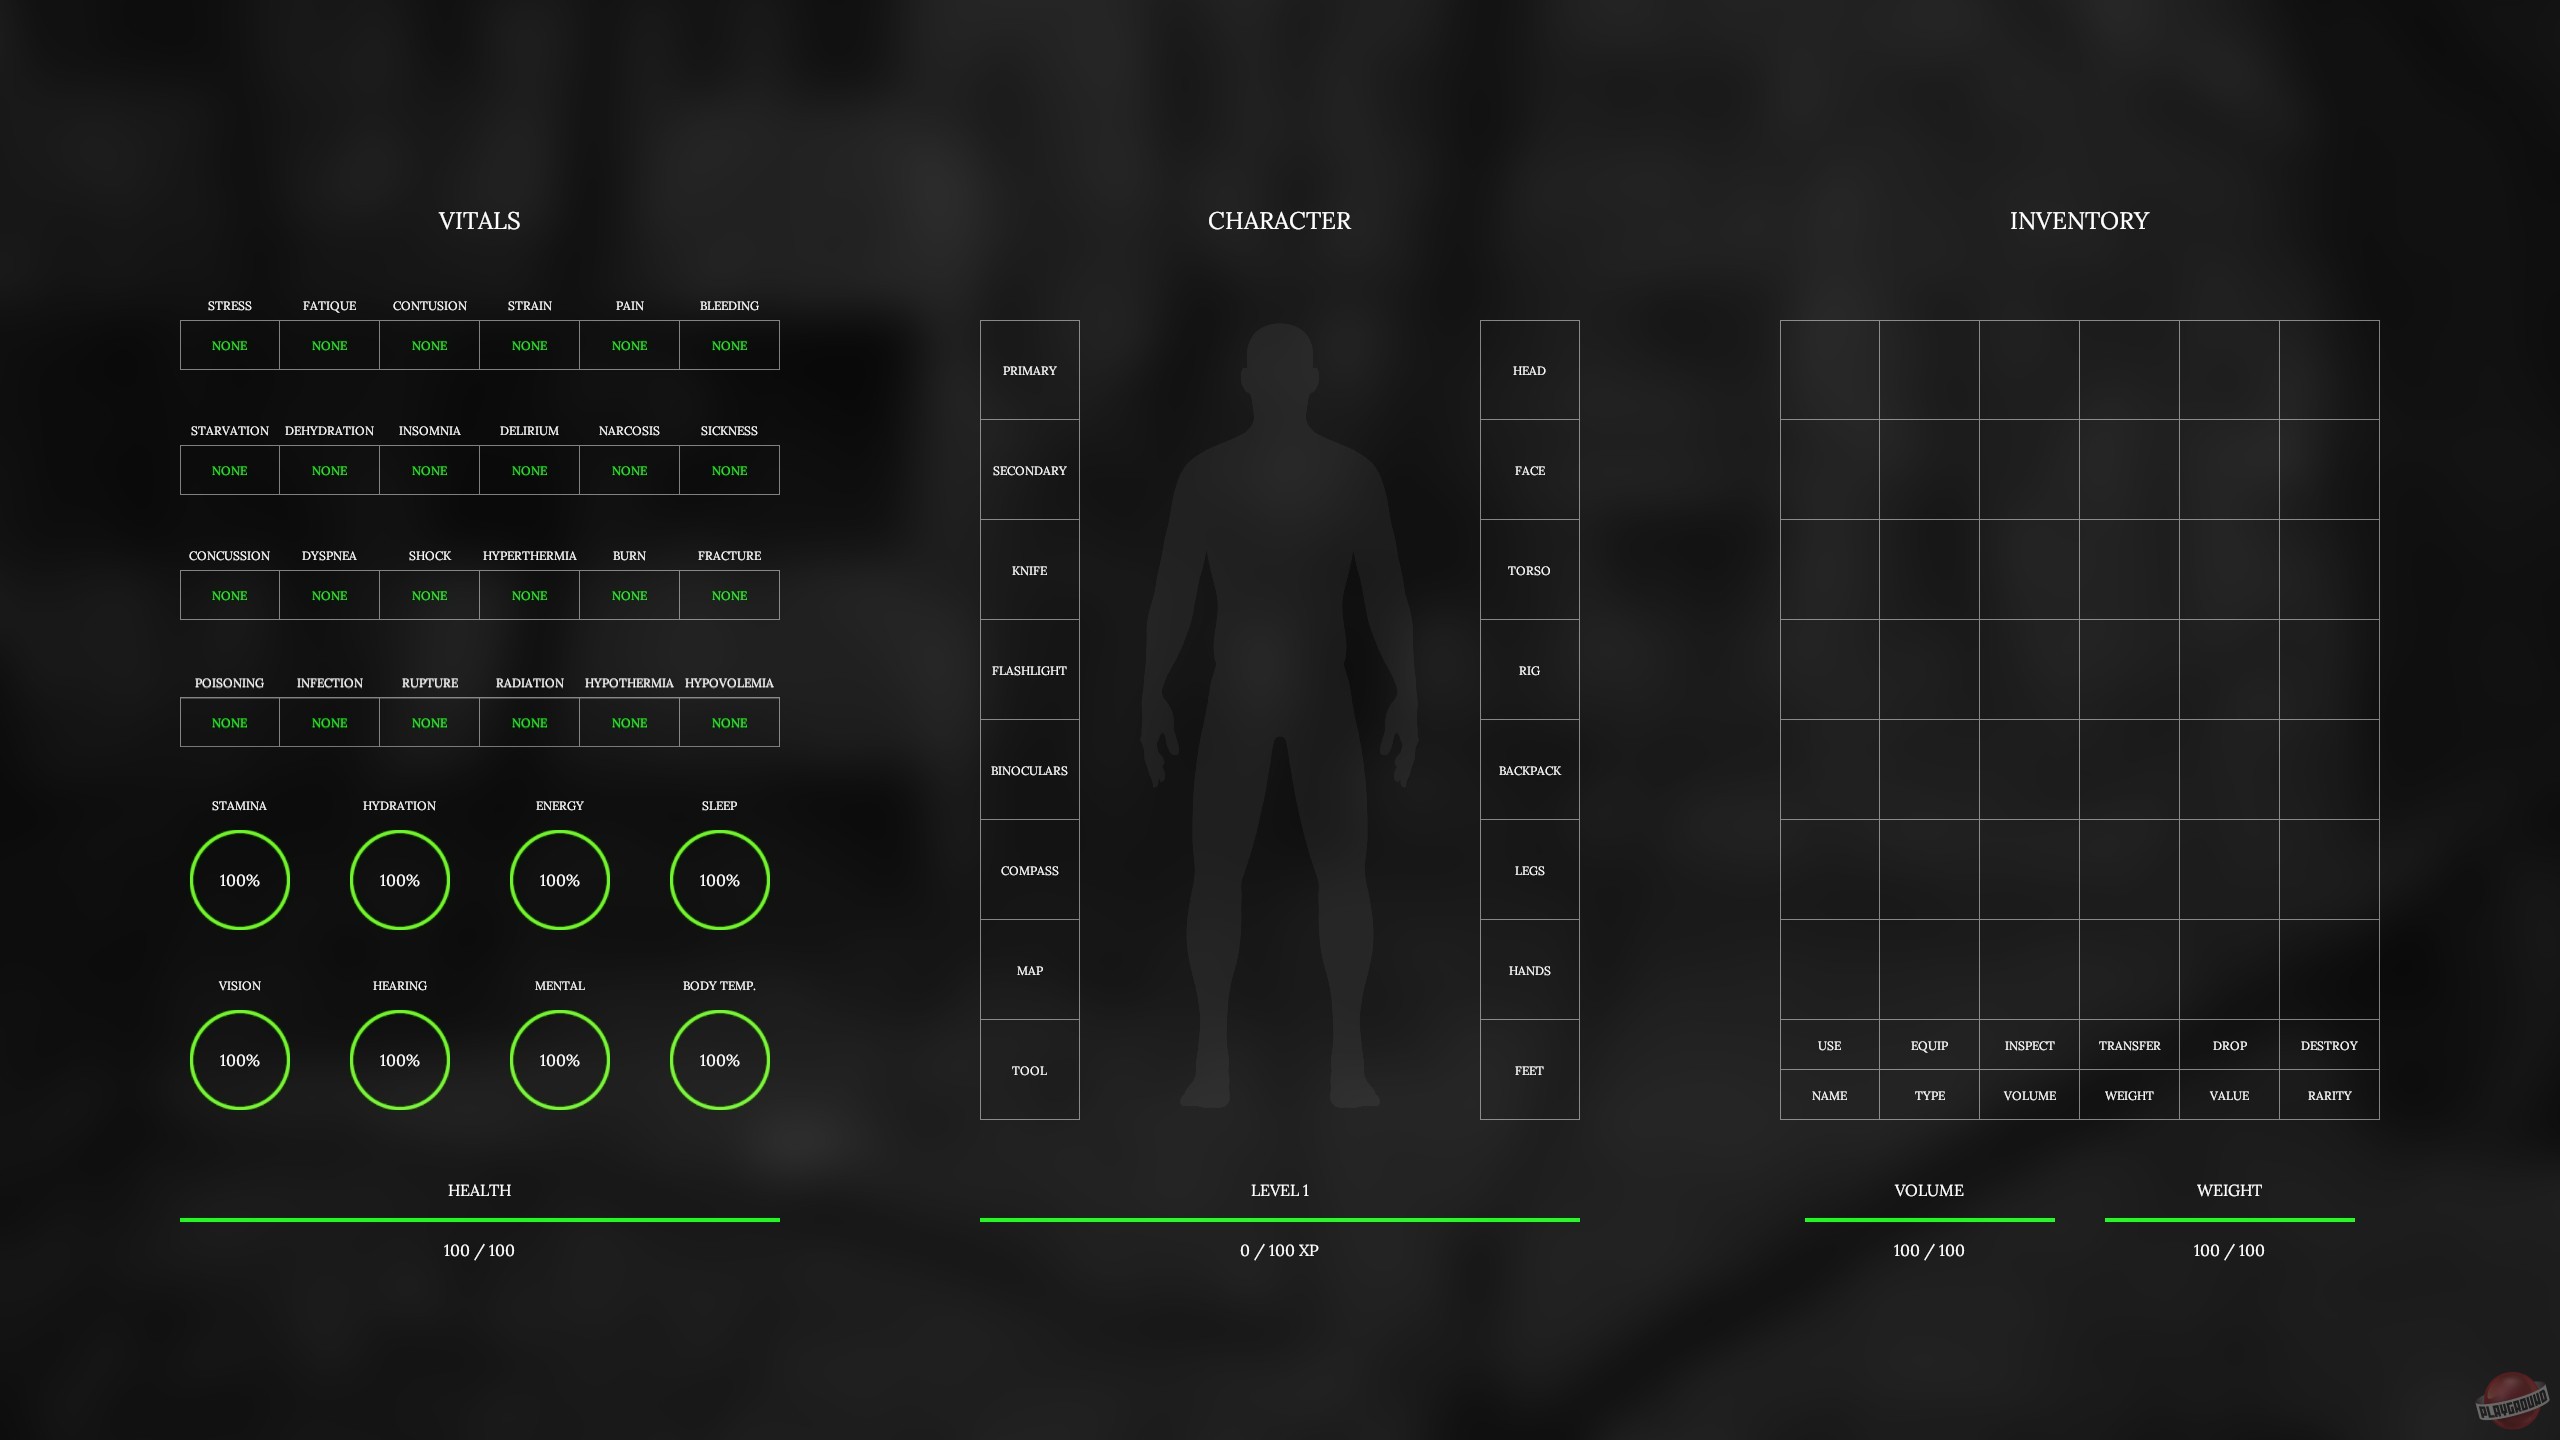Sort inventory by WEIGHT column
The height and width of the screenshot is (1440, 2560).
(x=2129, y=1095)
